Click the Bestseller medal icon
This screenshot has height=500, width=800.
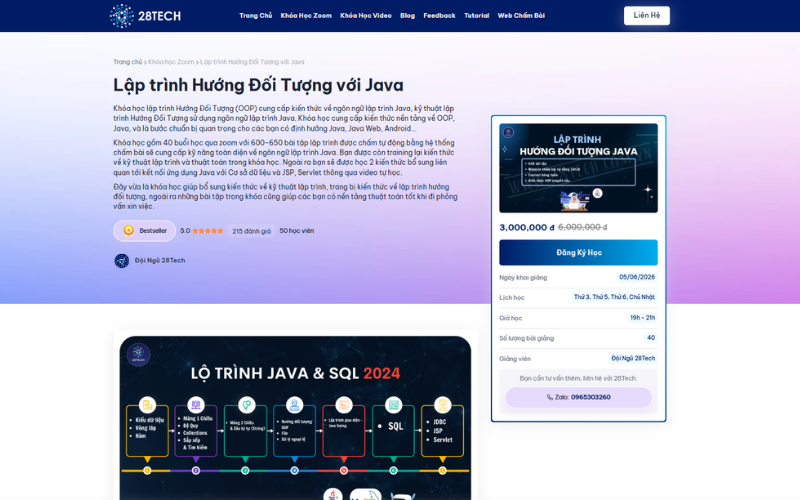(129, 231)
